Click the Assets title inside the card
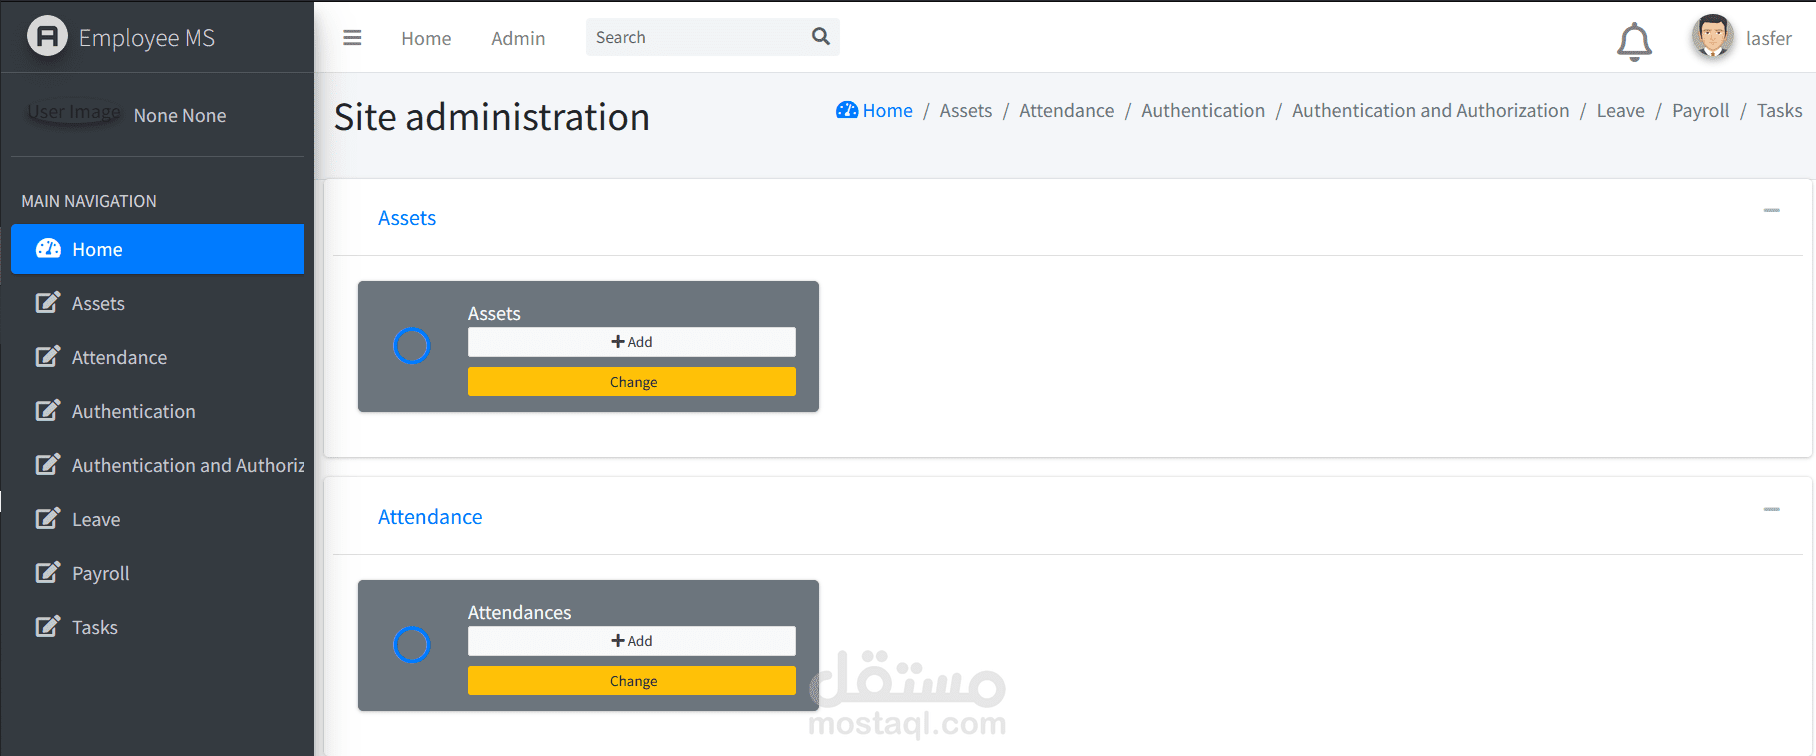This screenshot has width=1816, height=756. [494, 313]
